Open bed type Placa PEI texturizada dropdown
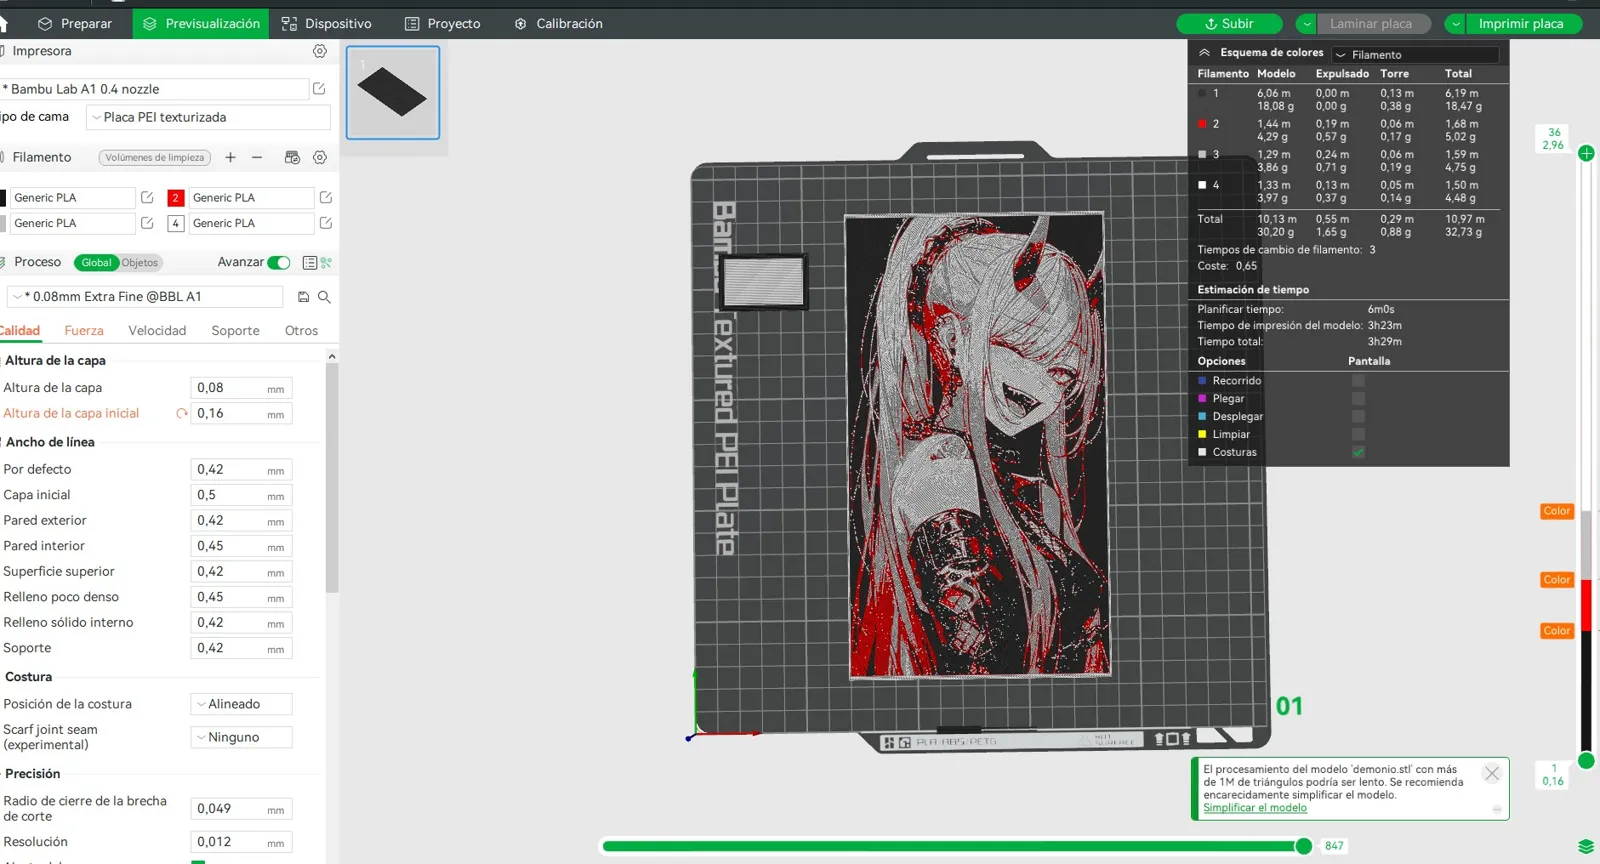The image size is (1600, 864). point(208,117)
